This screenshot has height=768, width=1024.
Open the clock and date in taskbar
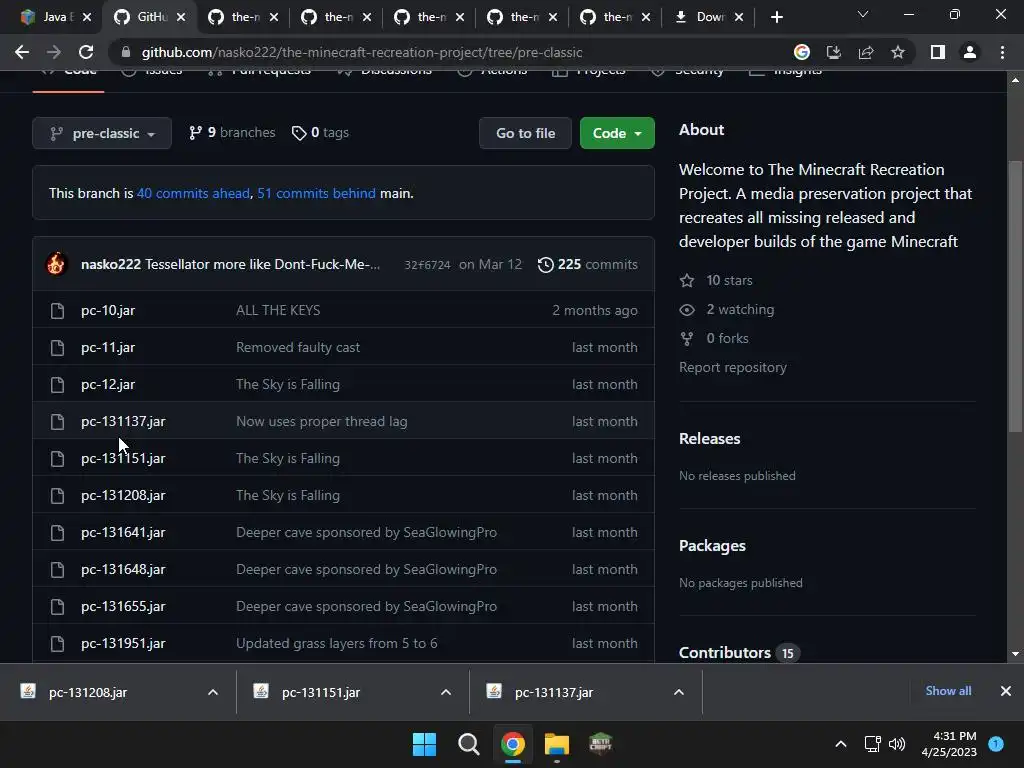point(948,744)
